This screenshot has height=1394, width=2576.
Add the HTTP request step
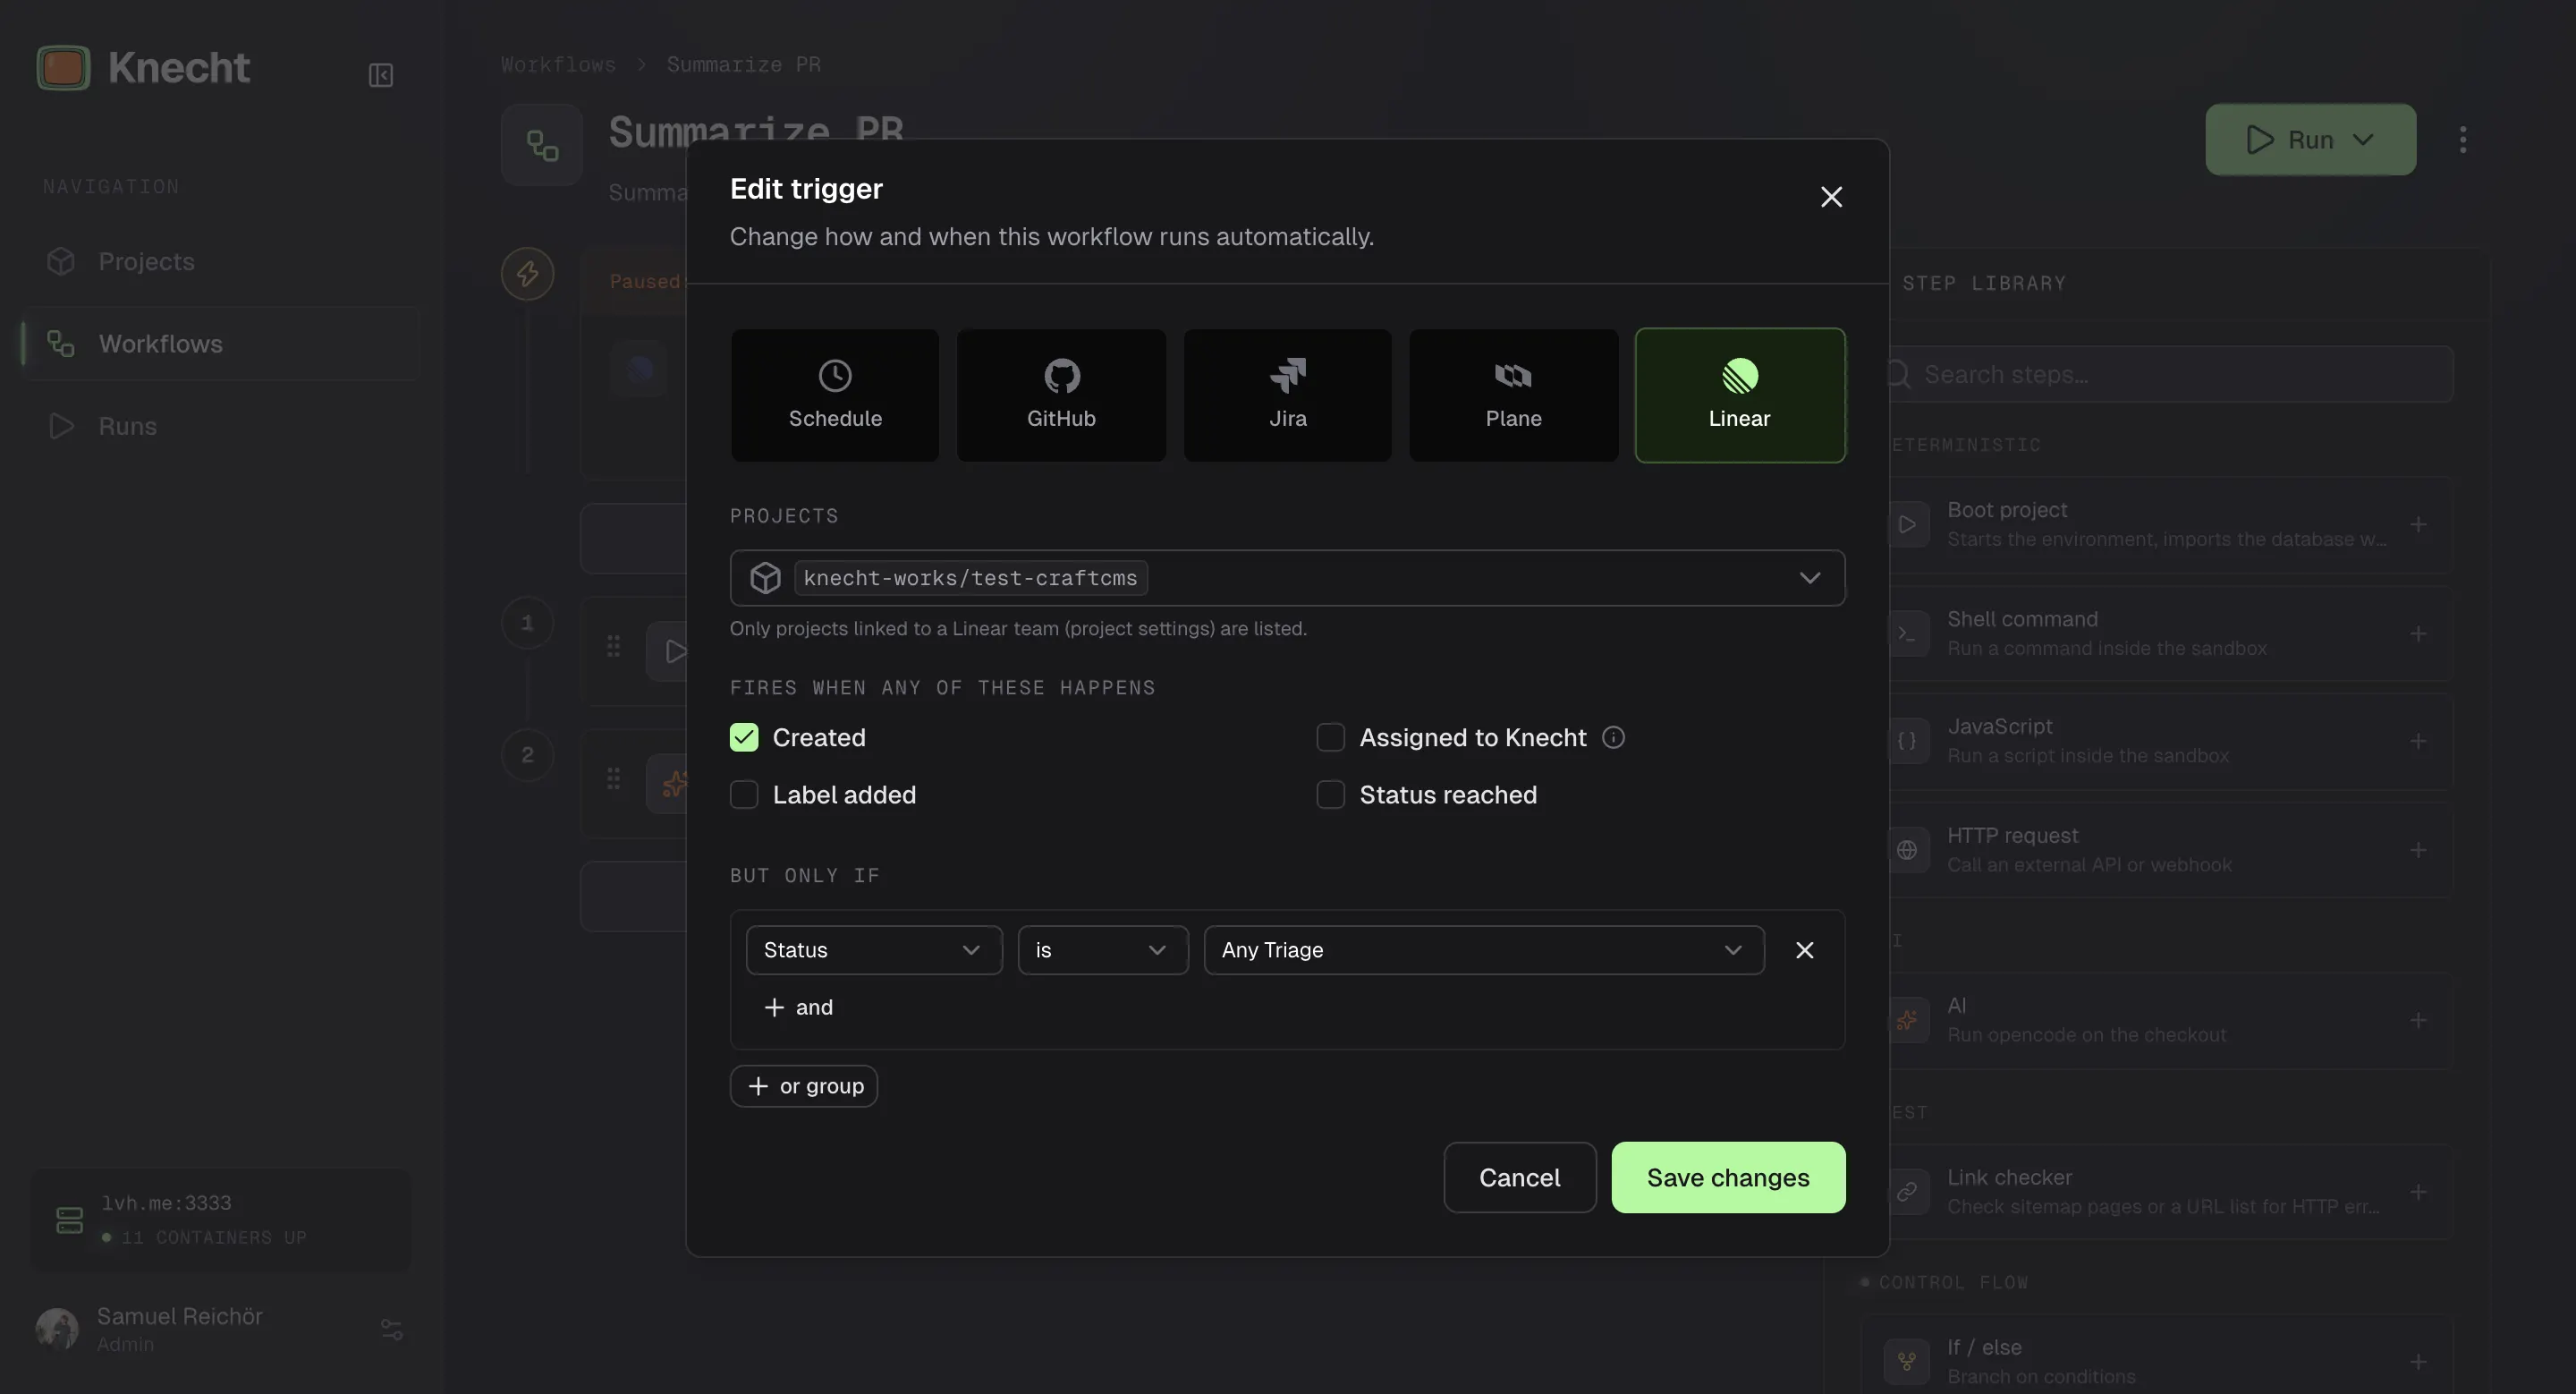pyautogui.click(x=2418, y=850)
